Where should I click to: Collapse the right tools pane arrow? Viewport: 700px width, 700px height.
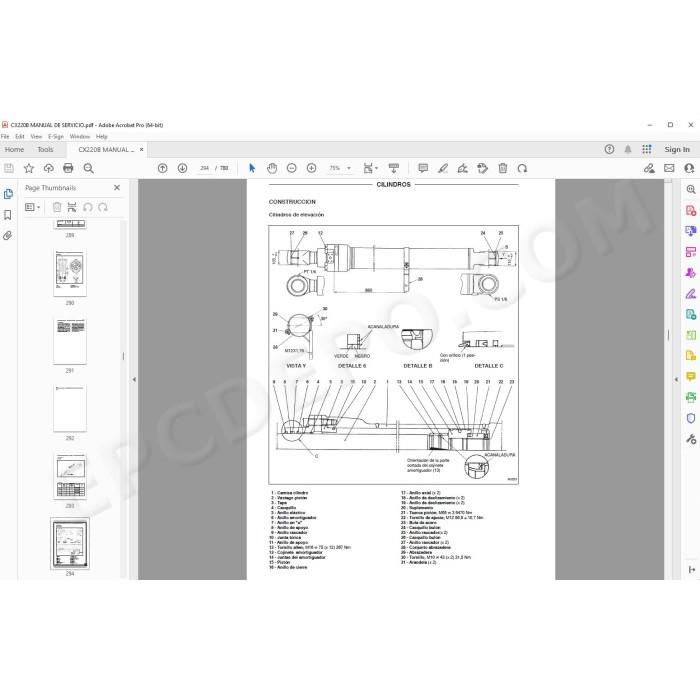676,379
